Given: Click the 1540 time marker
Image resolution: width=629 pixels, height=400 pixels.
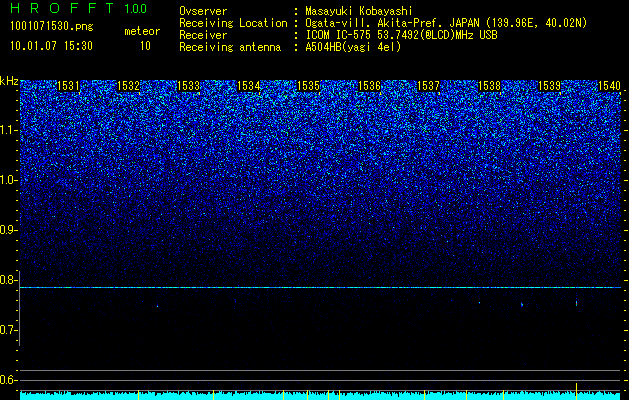Looking at the screenshot, I should click(609, 86).
